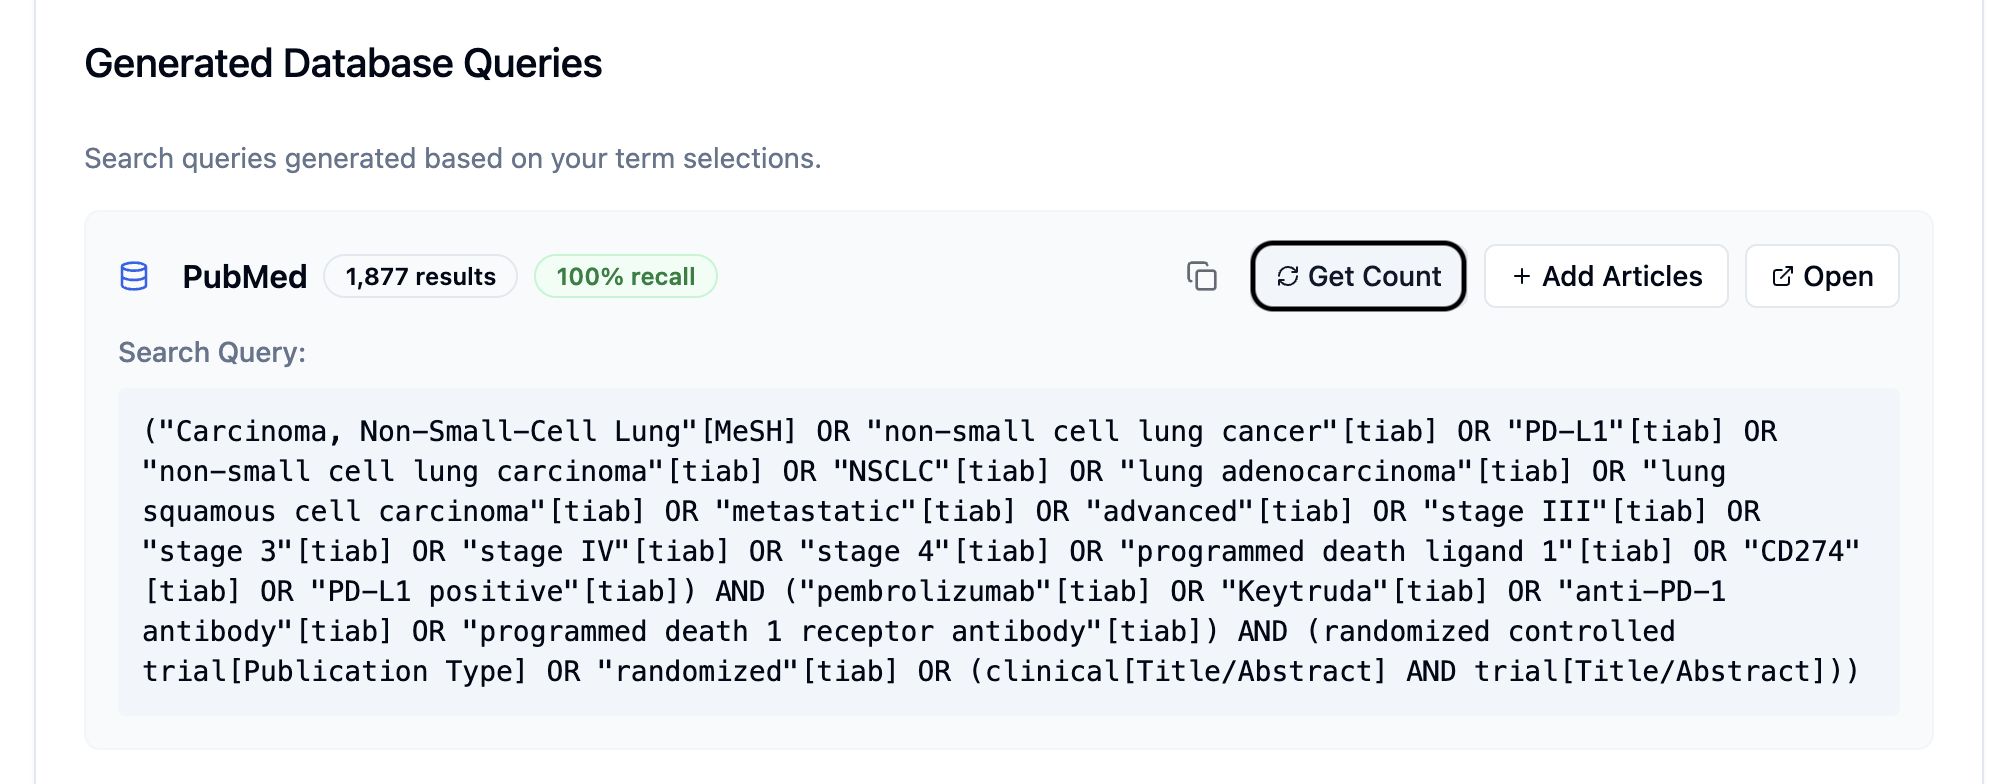Viewport: 2004px width, 784px height.
Task: Click the refresh icon beside Get Count
Action: [1288, 276]
